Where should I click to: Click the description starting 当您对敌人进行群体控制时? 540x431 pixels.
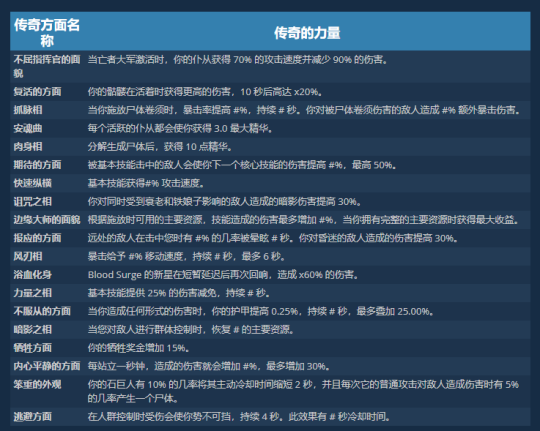(191, 329)
